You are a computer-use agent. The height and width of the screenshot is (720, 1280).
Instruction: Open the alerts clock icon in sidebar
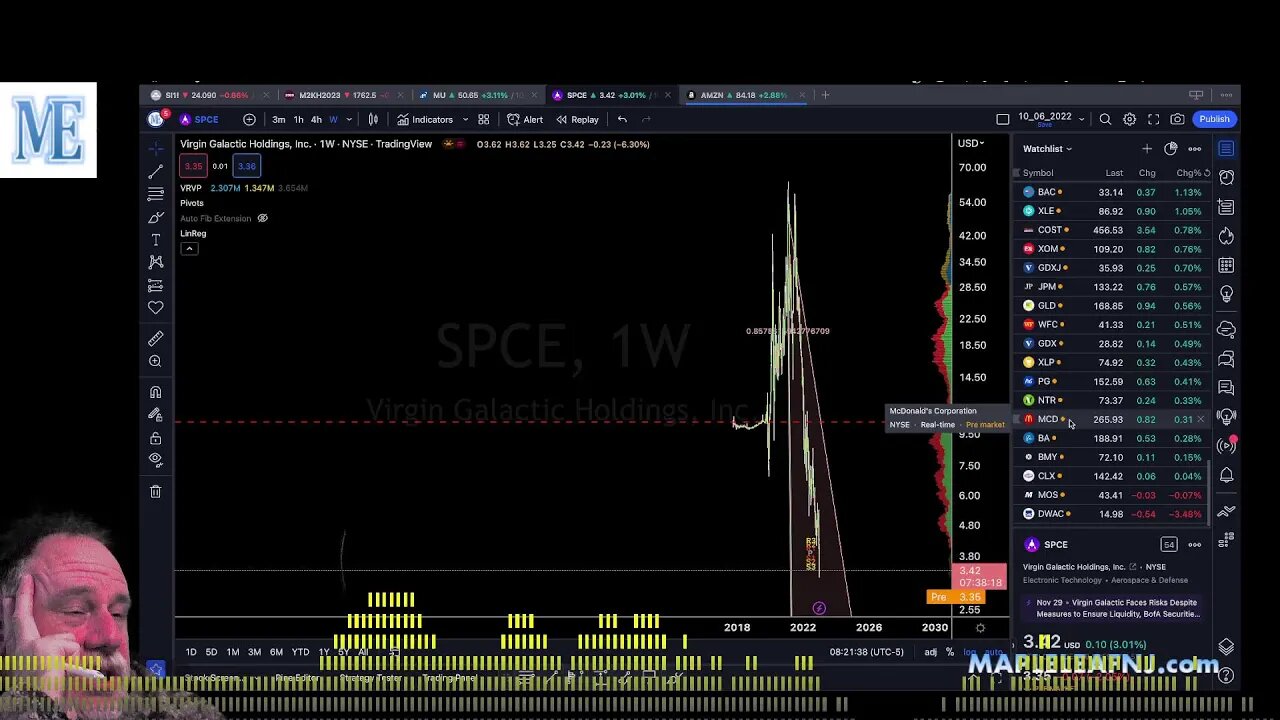1226,177
